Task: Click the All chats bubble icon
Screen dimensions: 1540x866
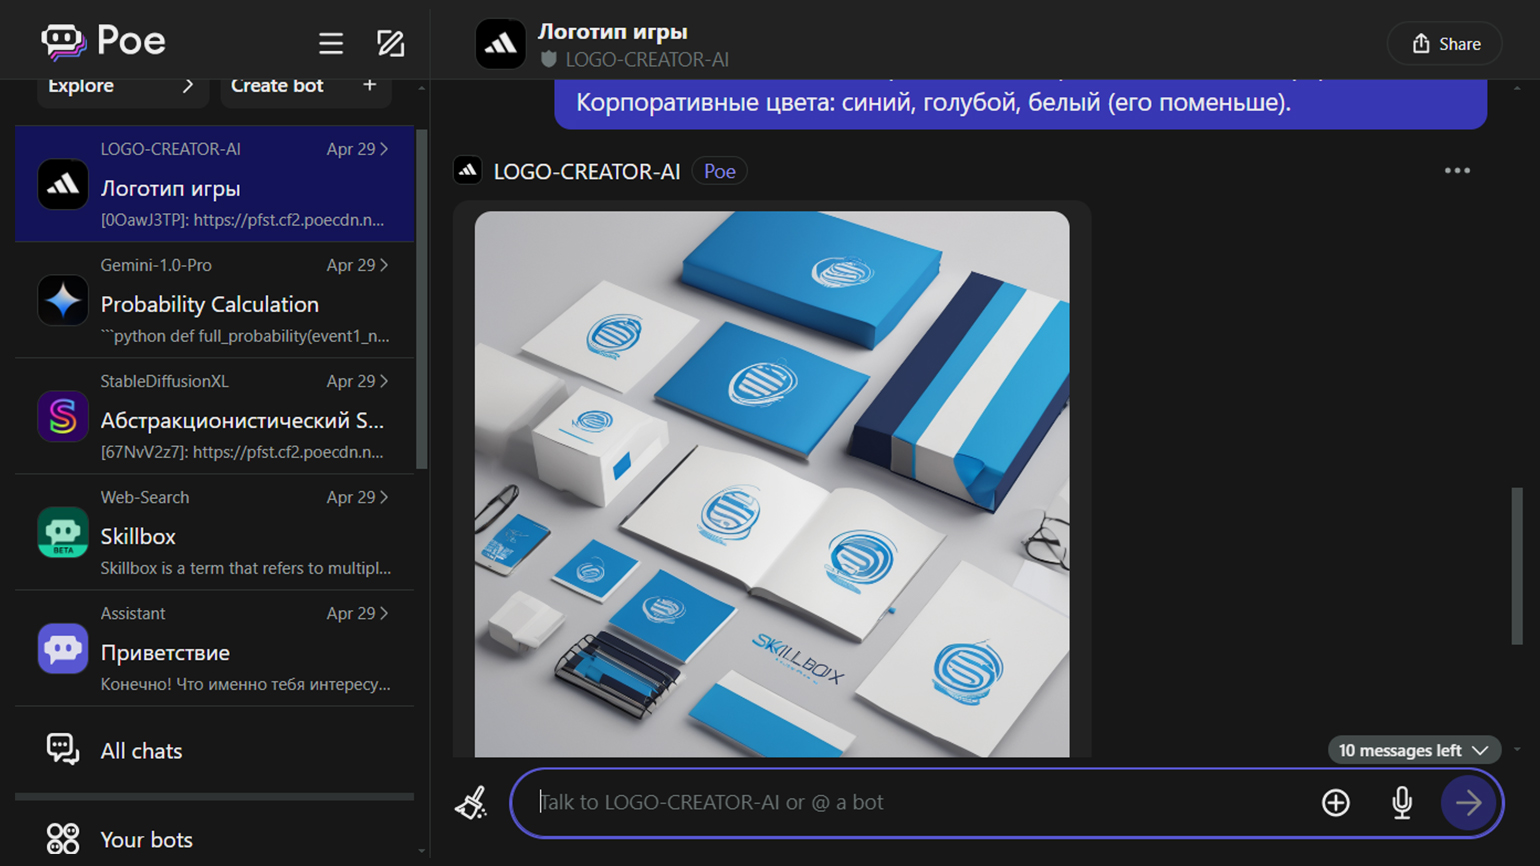Action: coord(62,749)
